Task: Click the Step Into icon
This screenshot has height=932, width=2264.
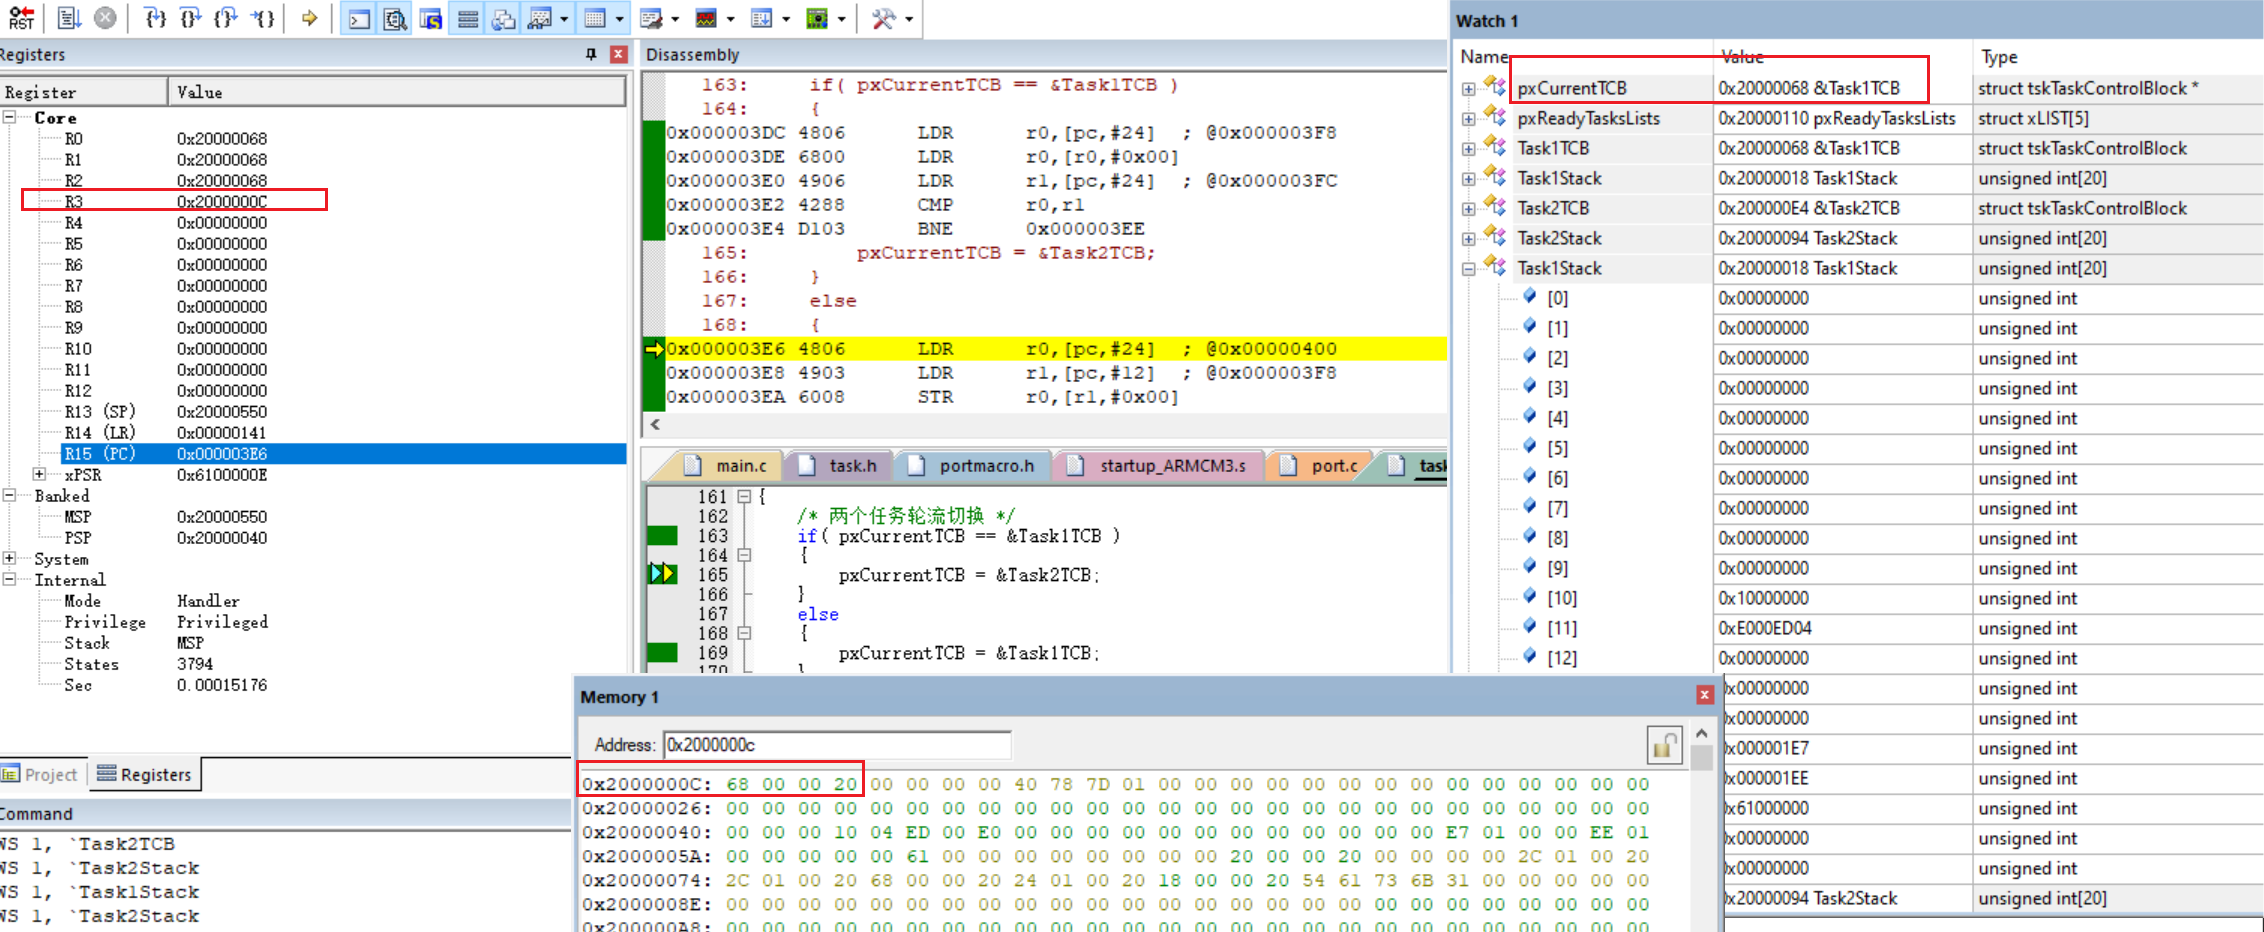Action: click(x=155, y=18)
